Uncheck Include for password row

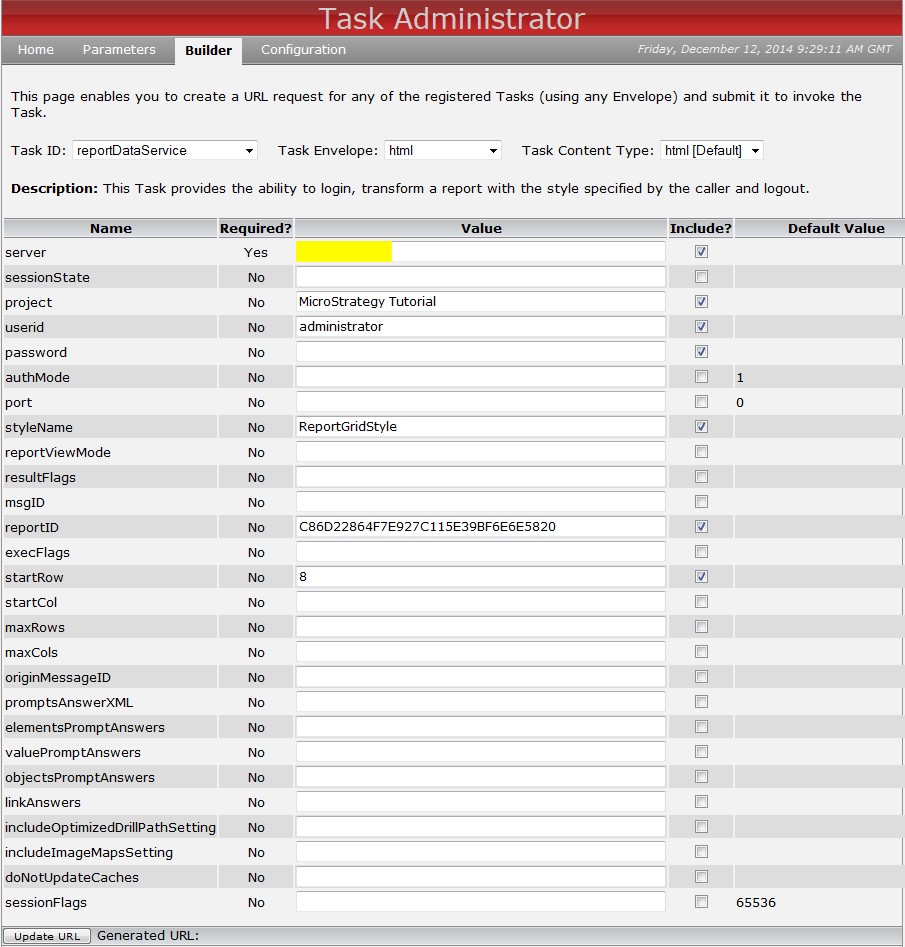tap(701, 352)
